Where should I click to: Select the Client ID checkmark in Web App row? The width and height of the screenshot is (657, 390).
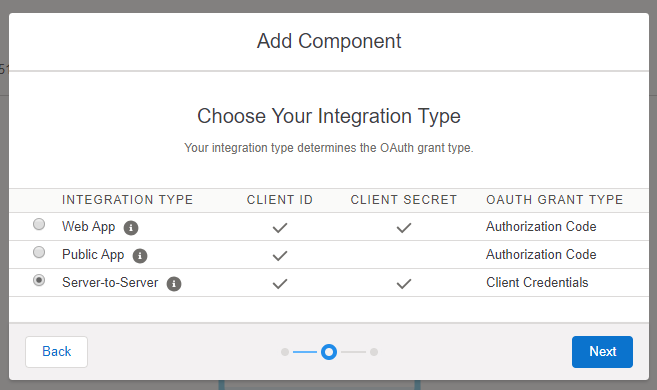pos(280,228)
